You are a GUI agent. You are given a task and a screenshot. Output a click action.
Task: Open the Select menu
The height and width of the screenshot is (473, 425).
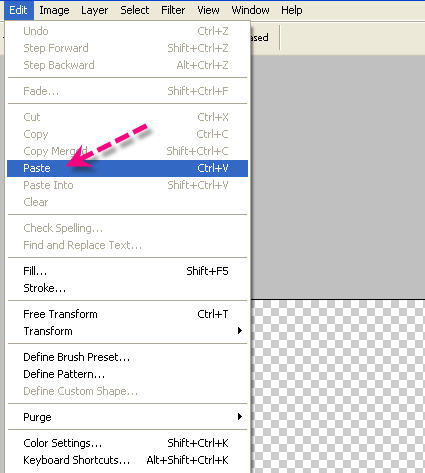pyautogui.click(x=135, y=10)
